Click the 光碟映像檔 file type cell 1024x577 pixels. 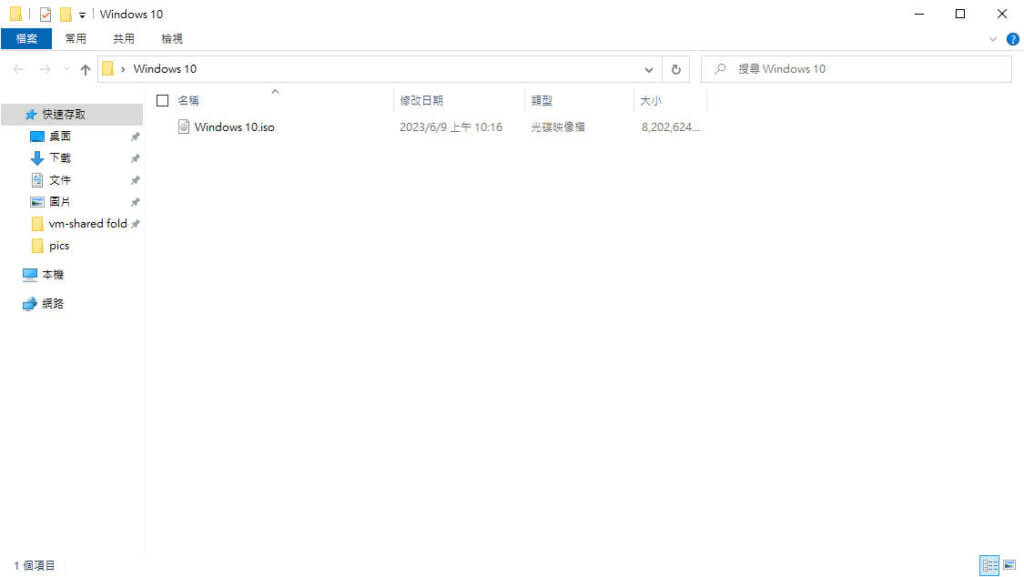[558, 127]
